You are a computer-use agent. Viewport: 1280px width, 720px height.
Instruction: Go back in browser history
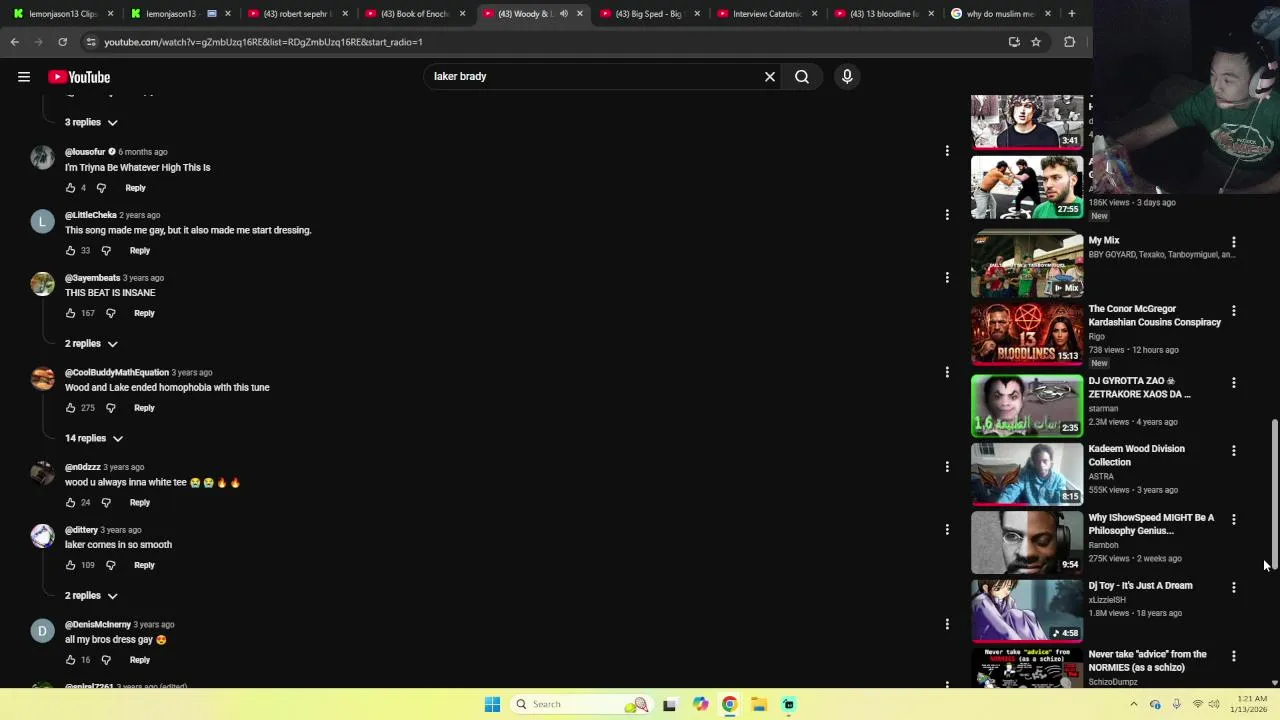click(14, 42)
